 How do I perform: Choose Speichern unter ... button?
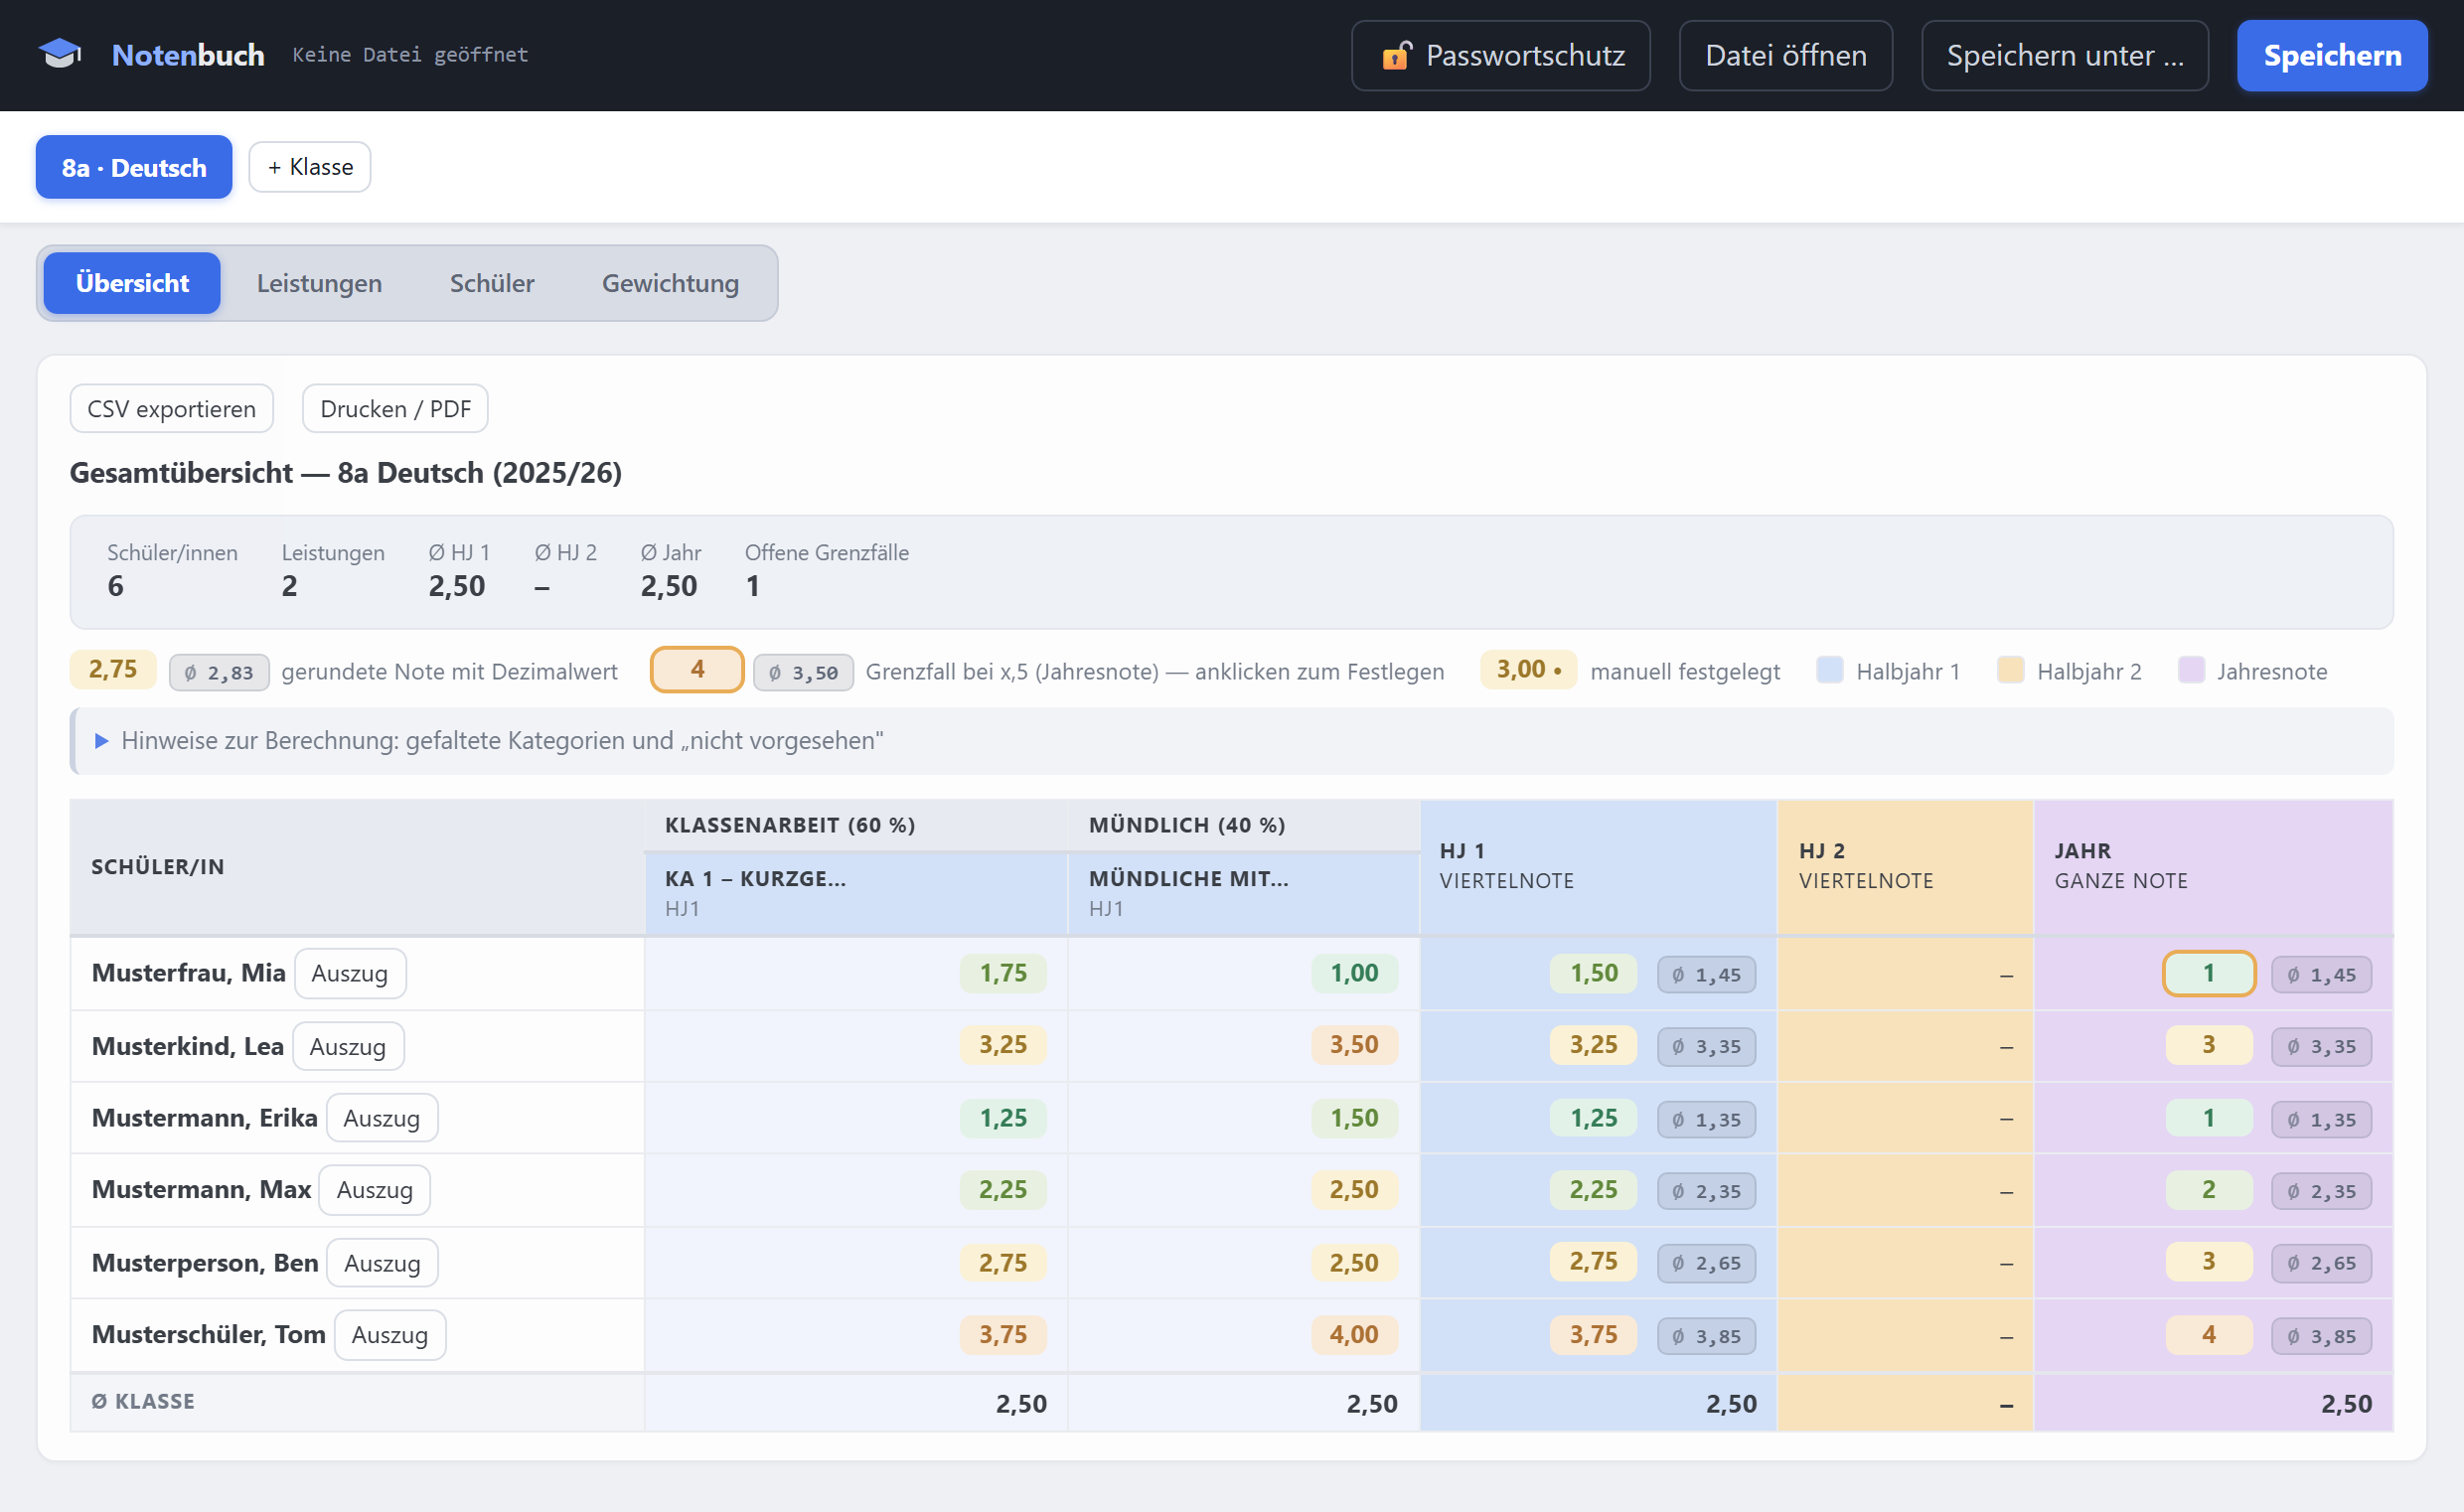coord(2064,55)
